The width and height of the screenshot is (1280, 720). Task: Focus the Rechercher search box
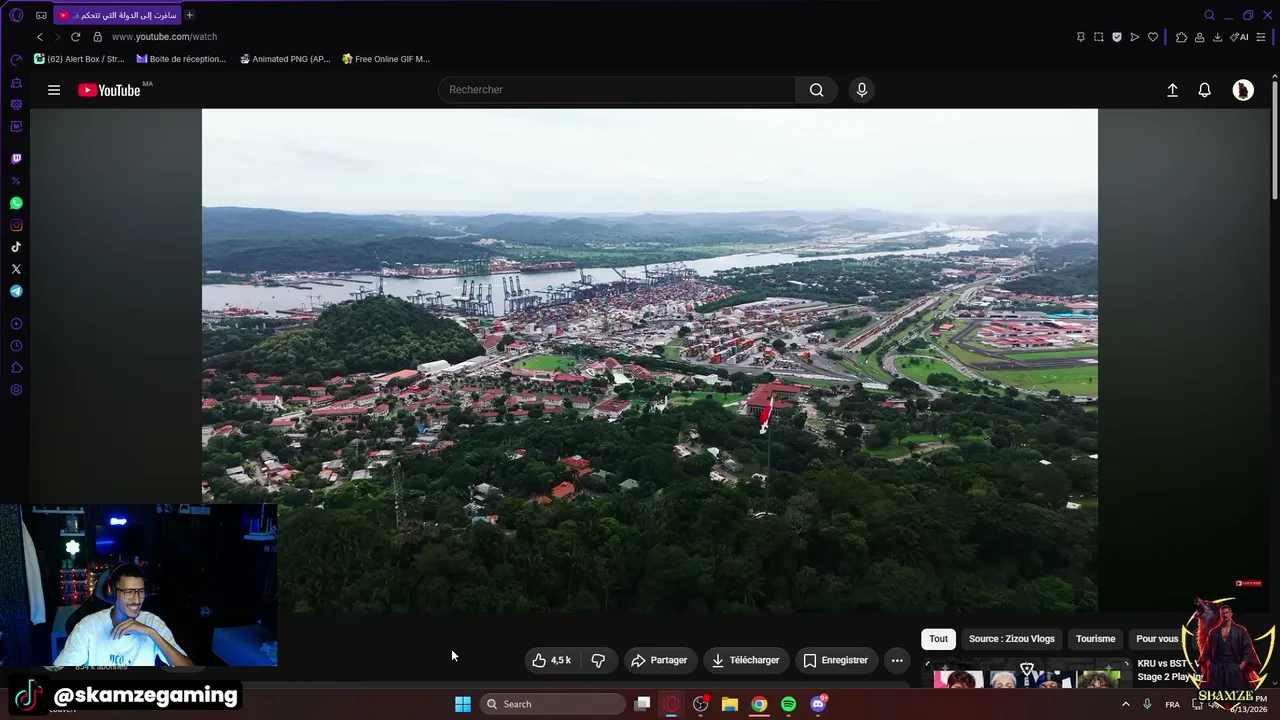pyautogui.click(x=617, y=90)
